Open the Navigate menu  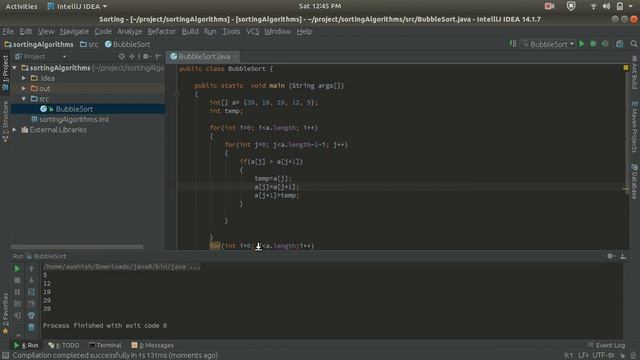point(74,31)
